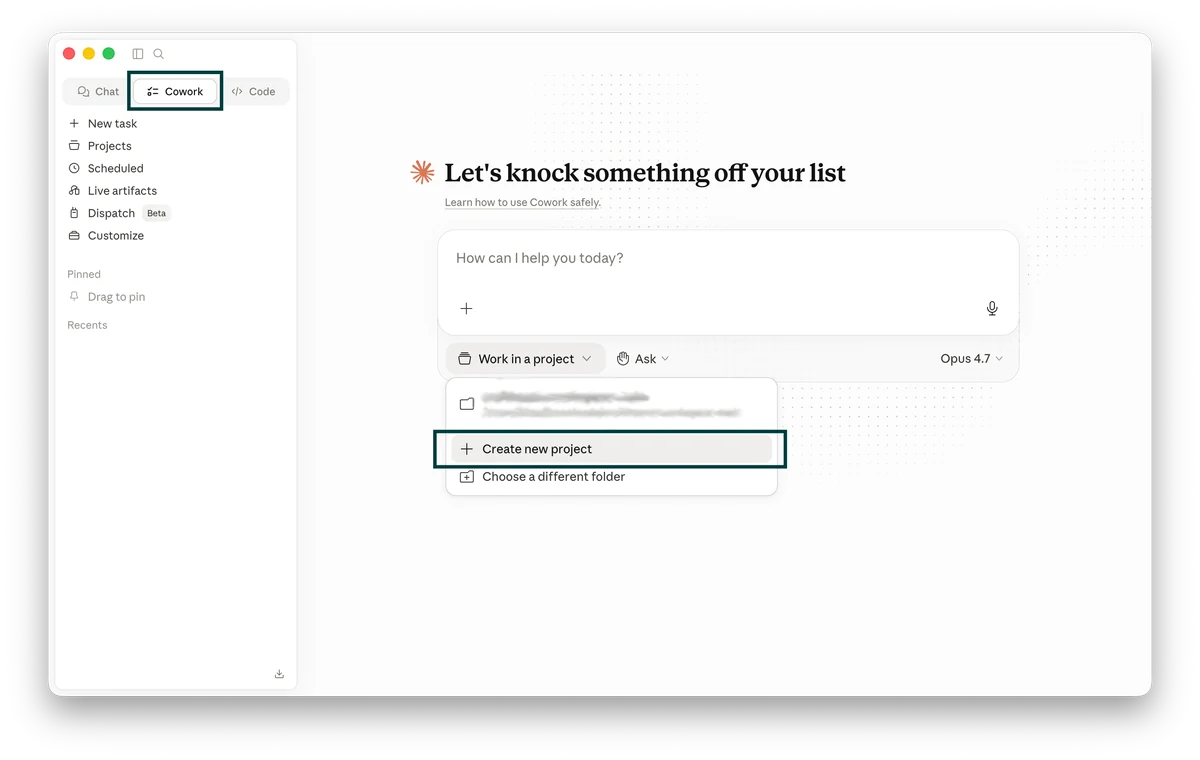The height and width of the screenshot is (760, 1200).
Task: Open search with the magnifier icon
Action: [159, 54]
